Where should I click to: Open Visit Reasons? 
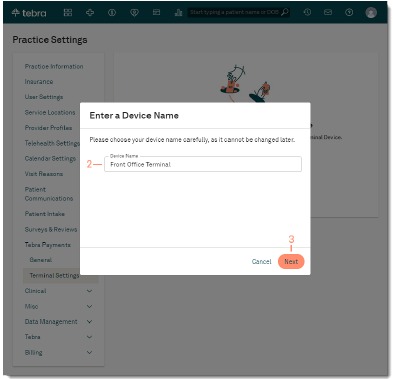pos(44,174)
